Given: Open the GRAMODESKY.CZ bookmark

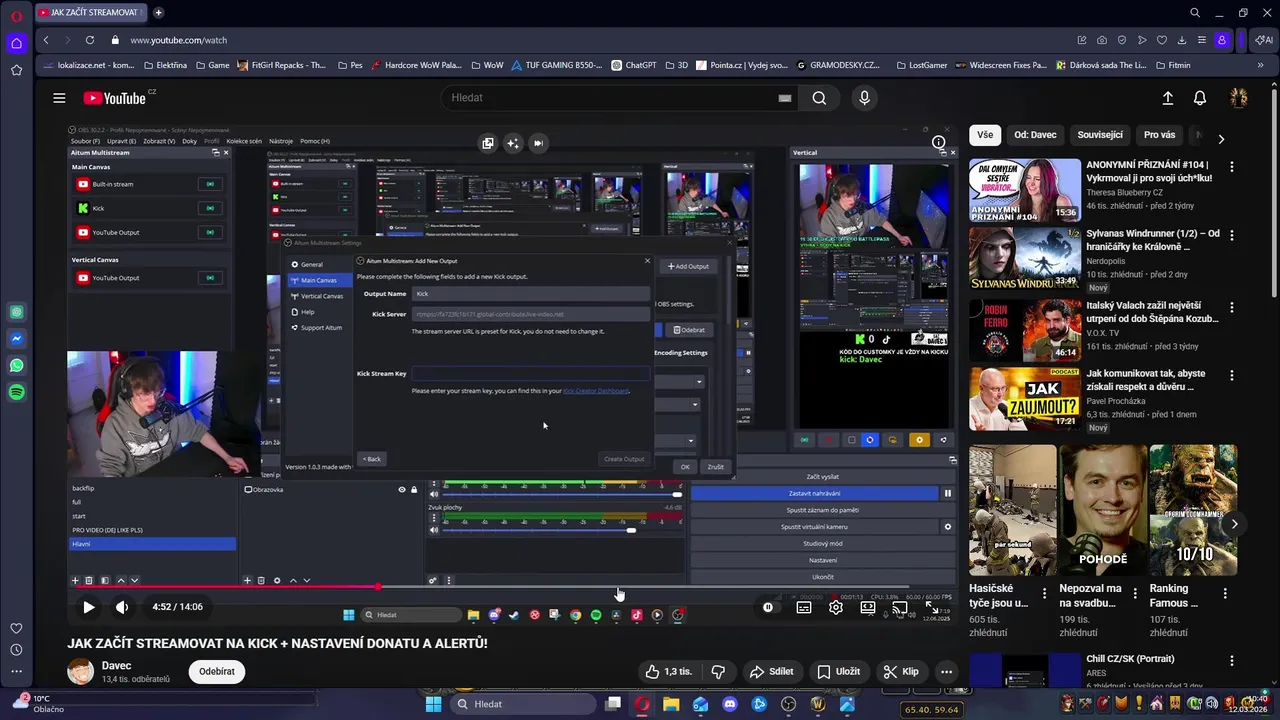Looking at the screenshot, I should click(x=837, y=65).
